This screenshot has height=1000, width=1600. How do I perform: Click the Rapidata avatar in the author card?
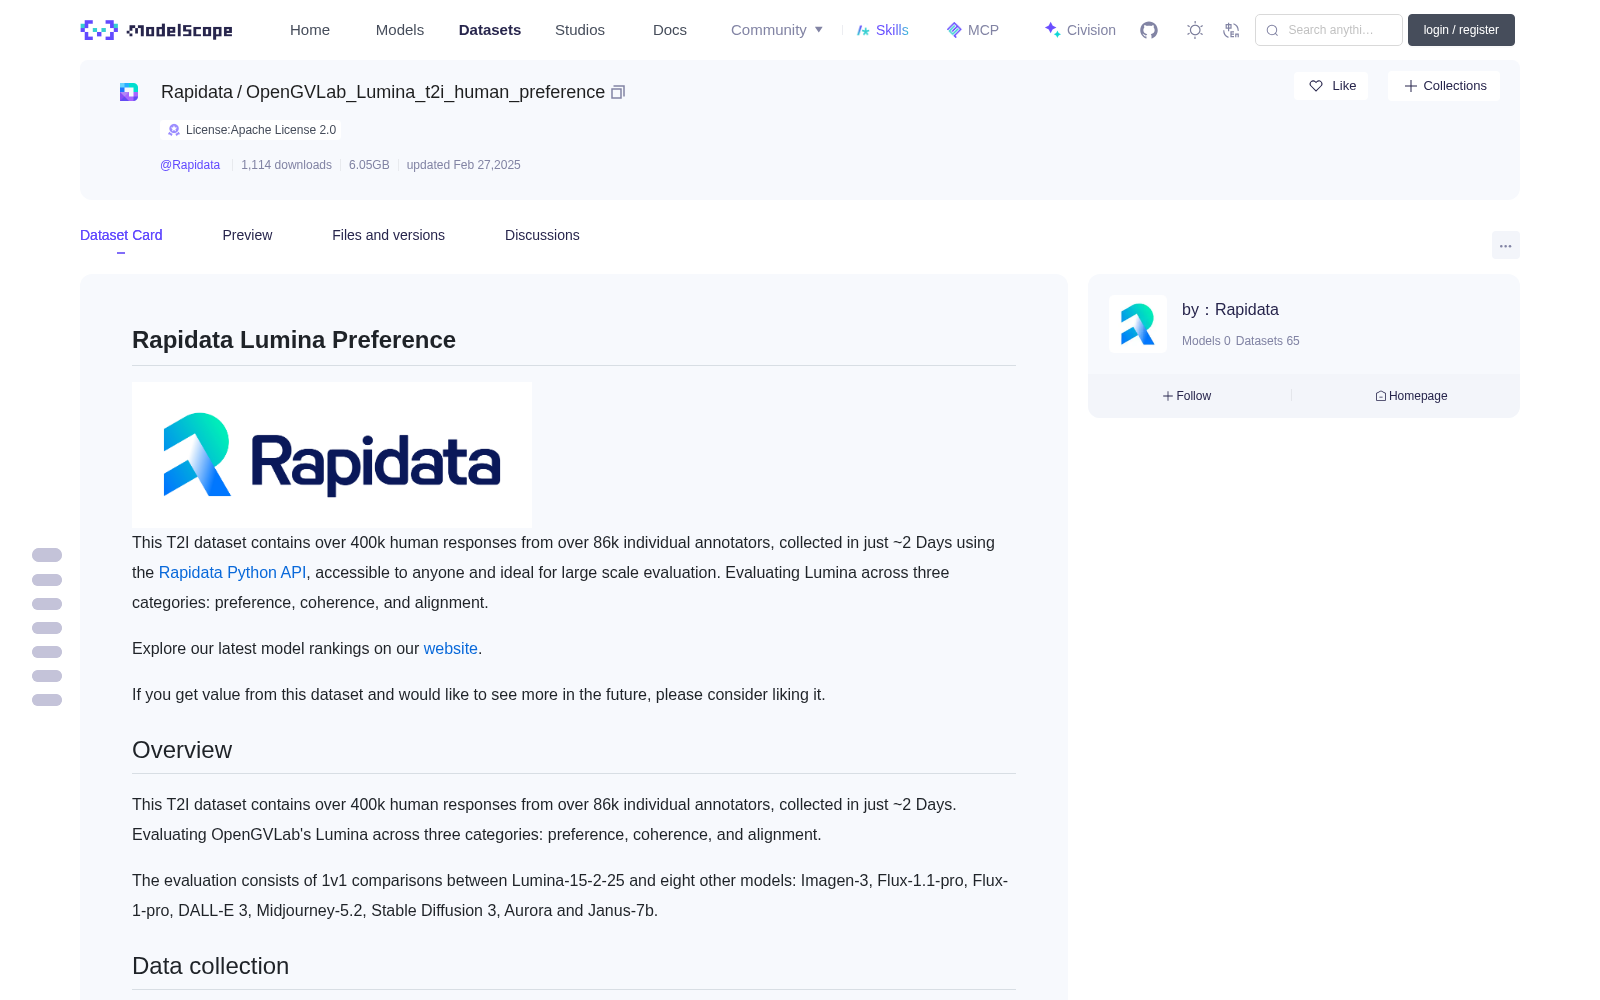[1138, 324]
